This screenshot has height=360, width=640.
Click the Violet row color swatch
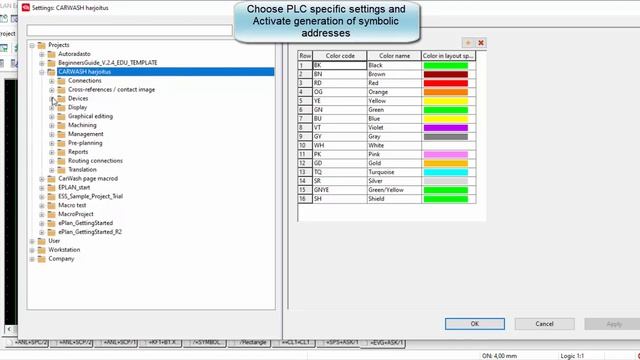coord(446,128)
